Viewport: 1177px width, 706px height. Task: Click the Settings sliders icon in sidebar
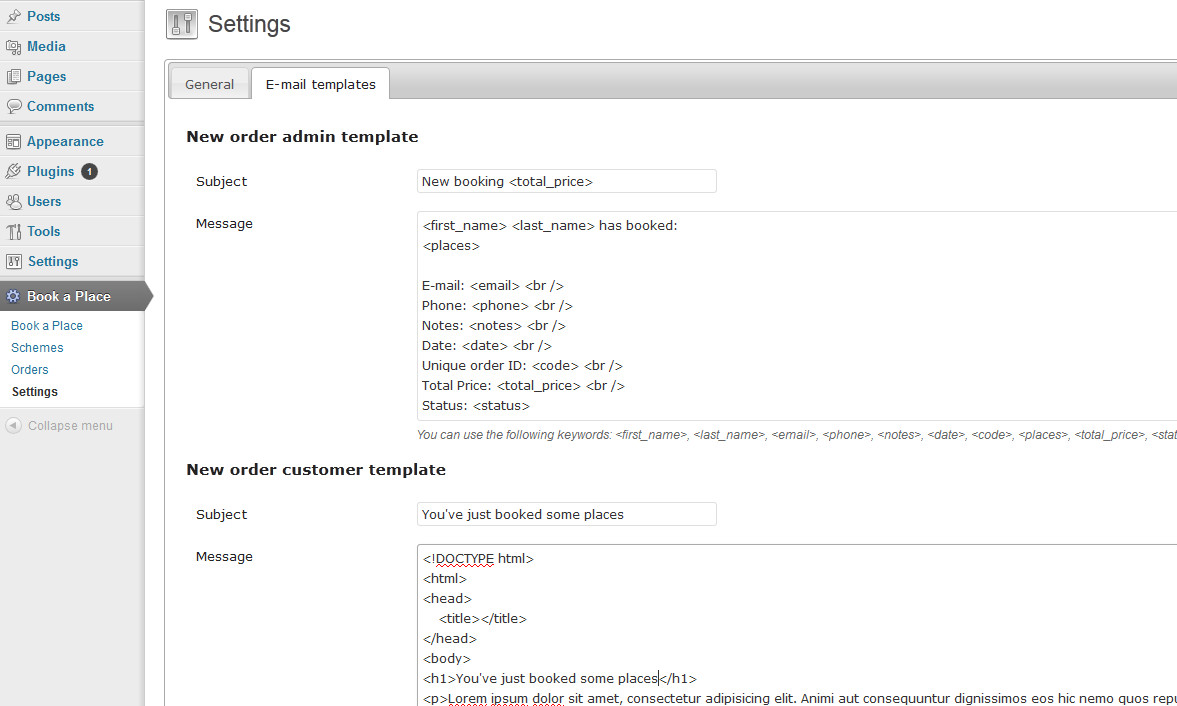point(14,261)
